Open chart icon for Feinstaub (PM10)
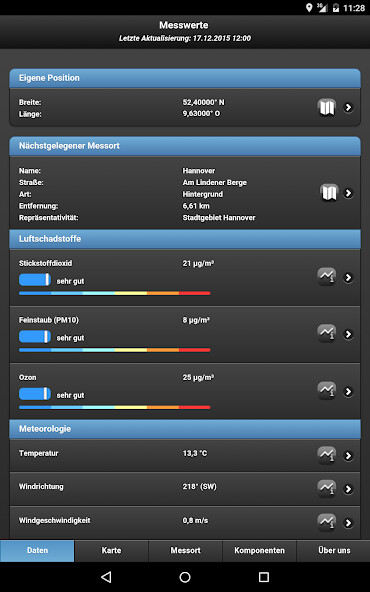 [x=327, y=334]
